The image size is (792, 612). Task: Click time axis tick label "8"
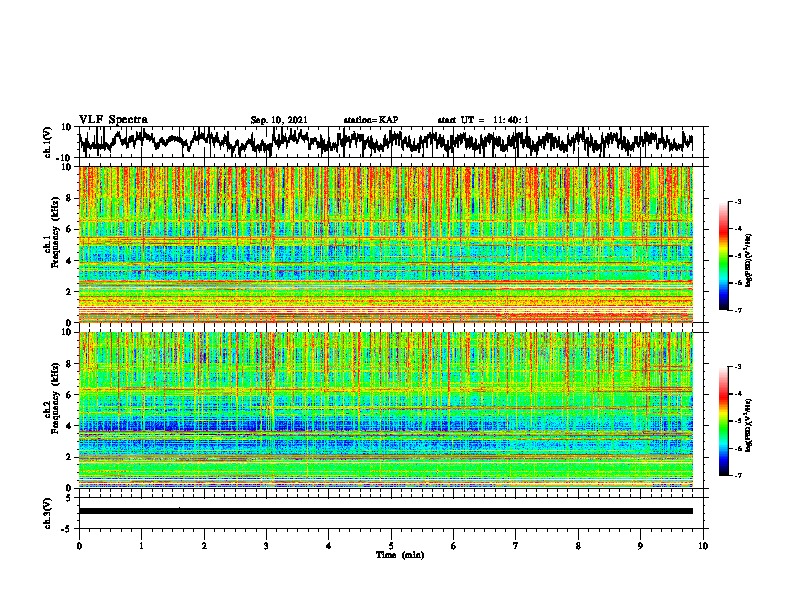578,546
